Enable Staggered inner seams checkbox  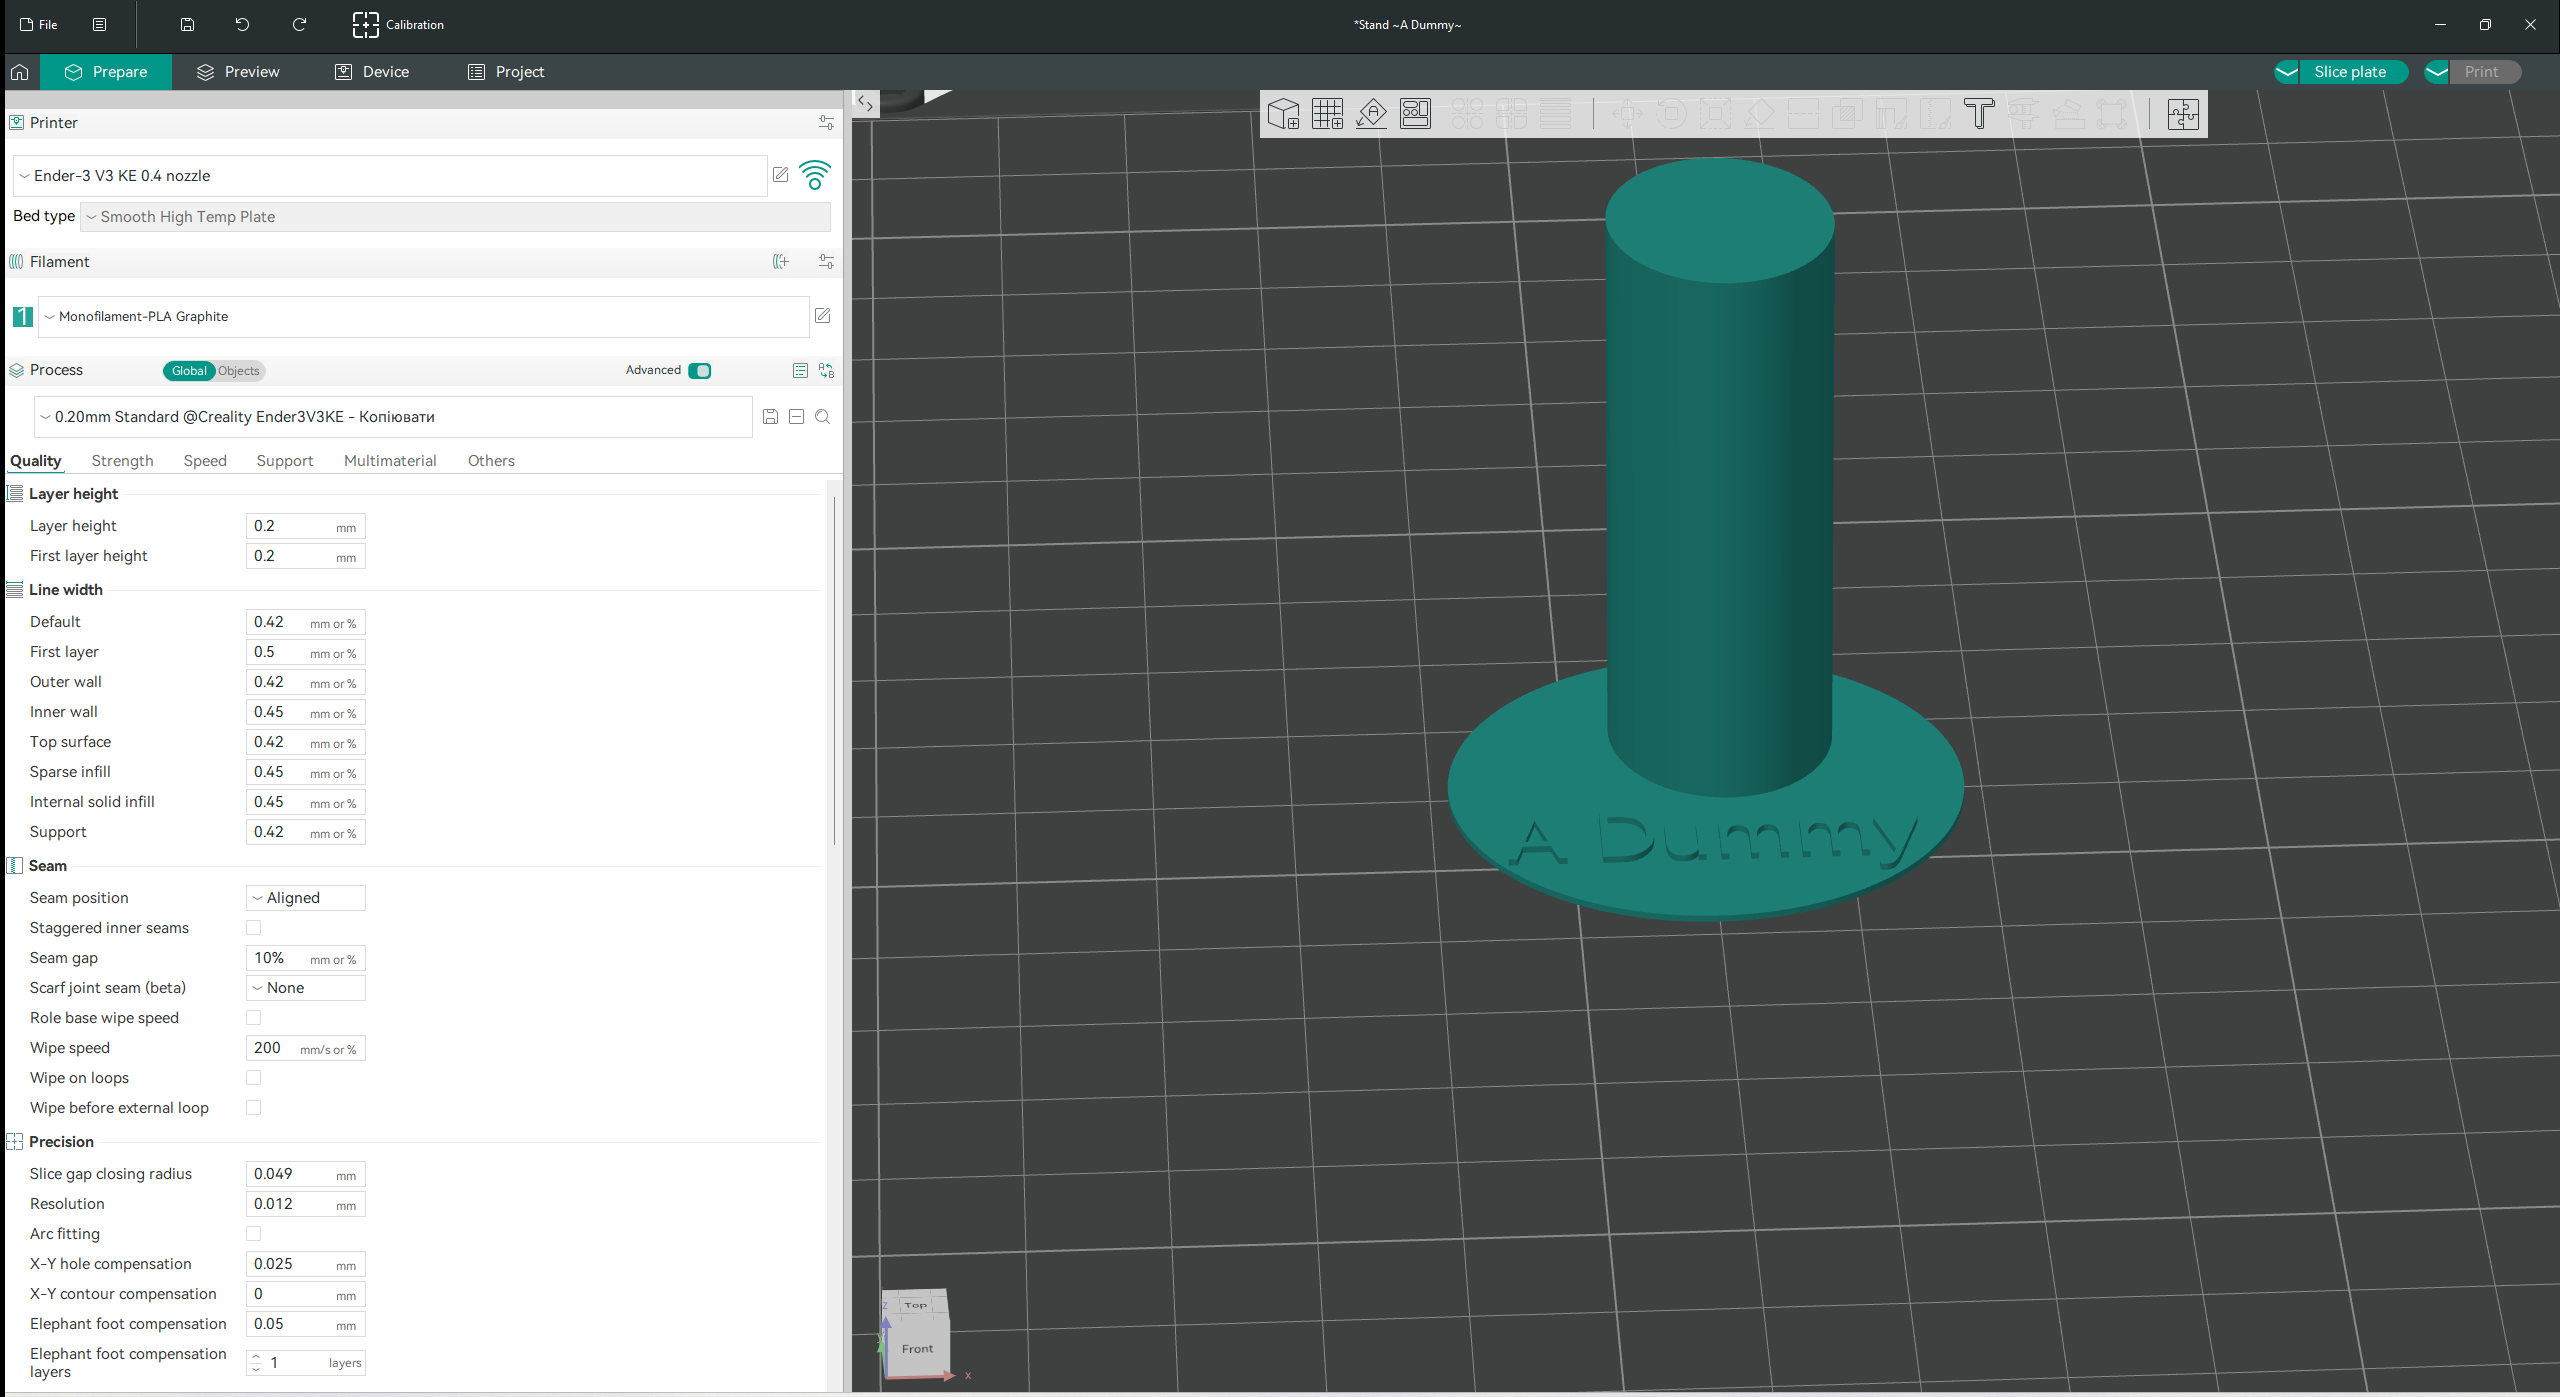point(254,928)
